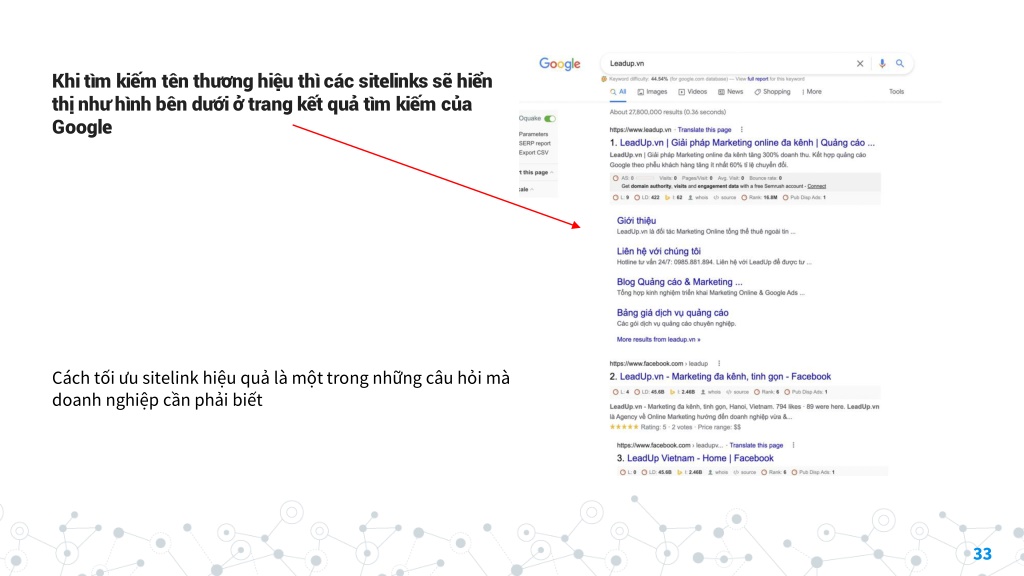Collapse the 'cale' section in SEOquake sidebar

526,189
